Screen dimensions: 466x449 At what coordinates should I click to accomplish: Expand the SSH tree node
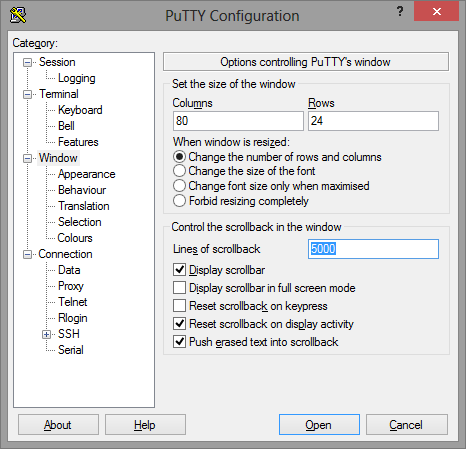point(46,334)
